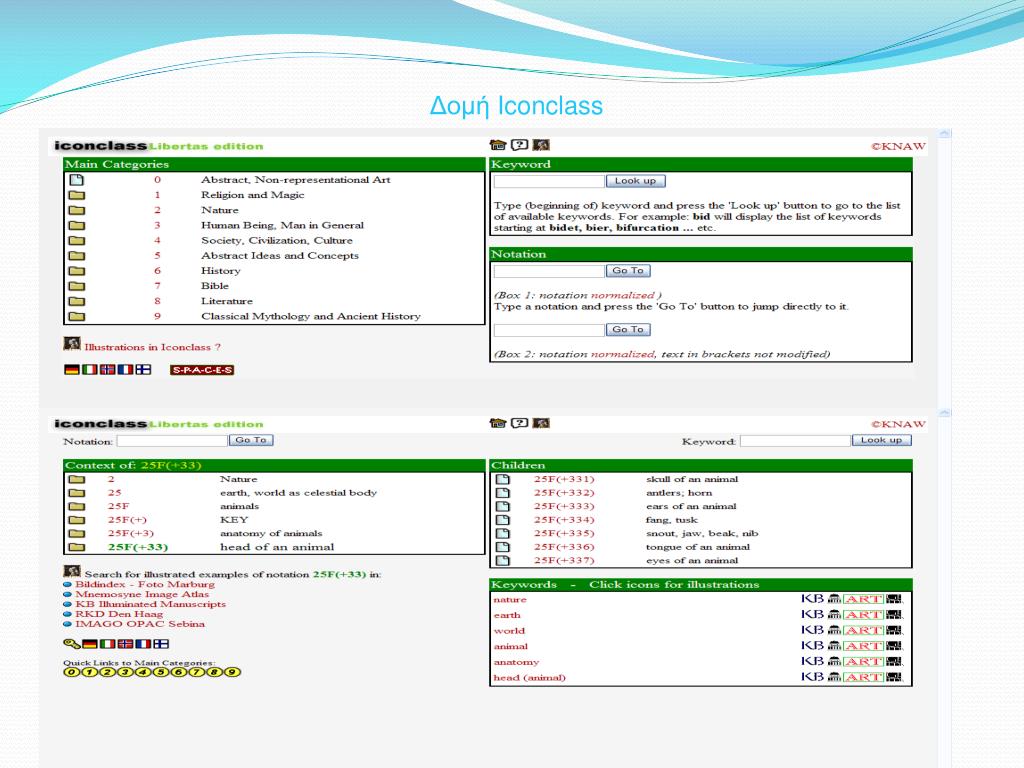Viewport: 1024px width, 768px height.
Task: Select German flag below Main Categories
Action: [72, 370]
